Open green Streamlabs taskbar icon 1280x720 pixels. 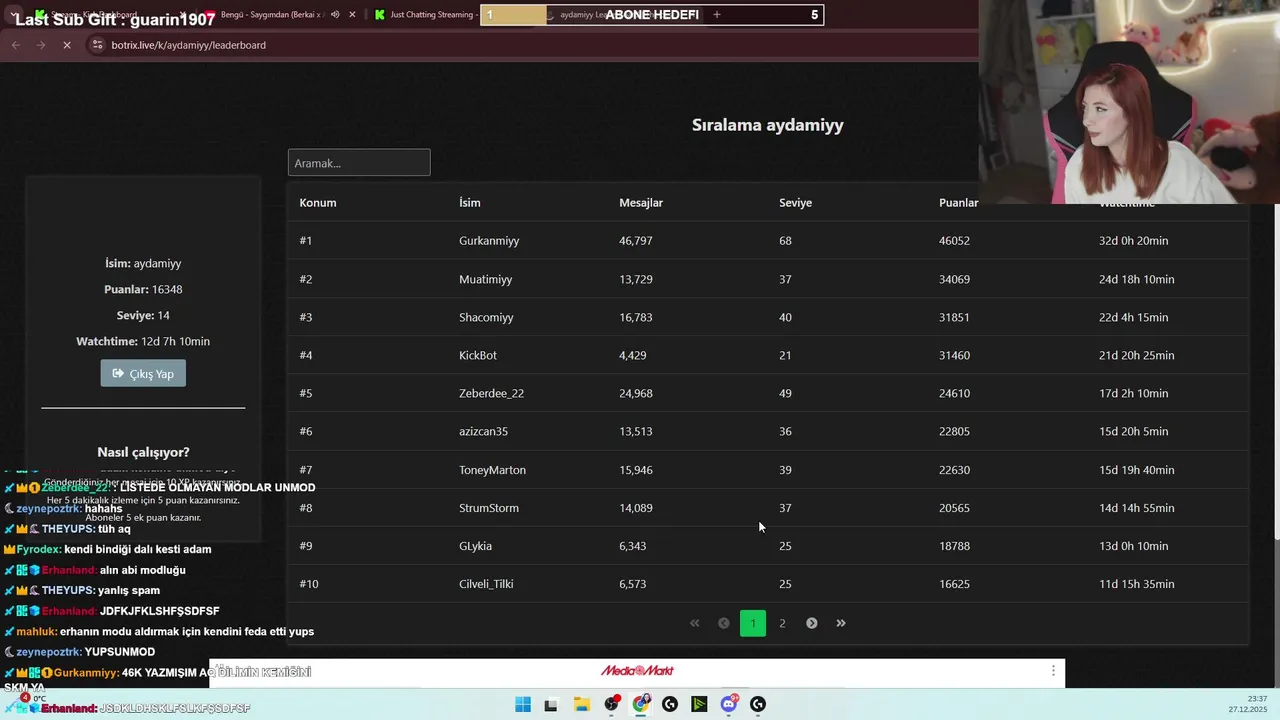click(699, 704)
